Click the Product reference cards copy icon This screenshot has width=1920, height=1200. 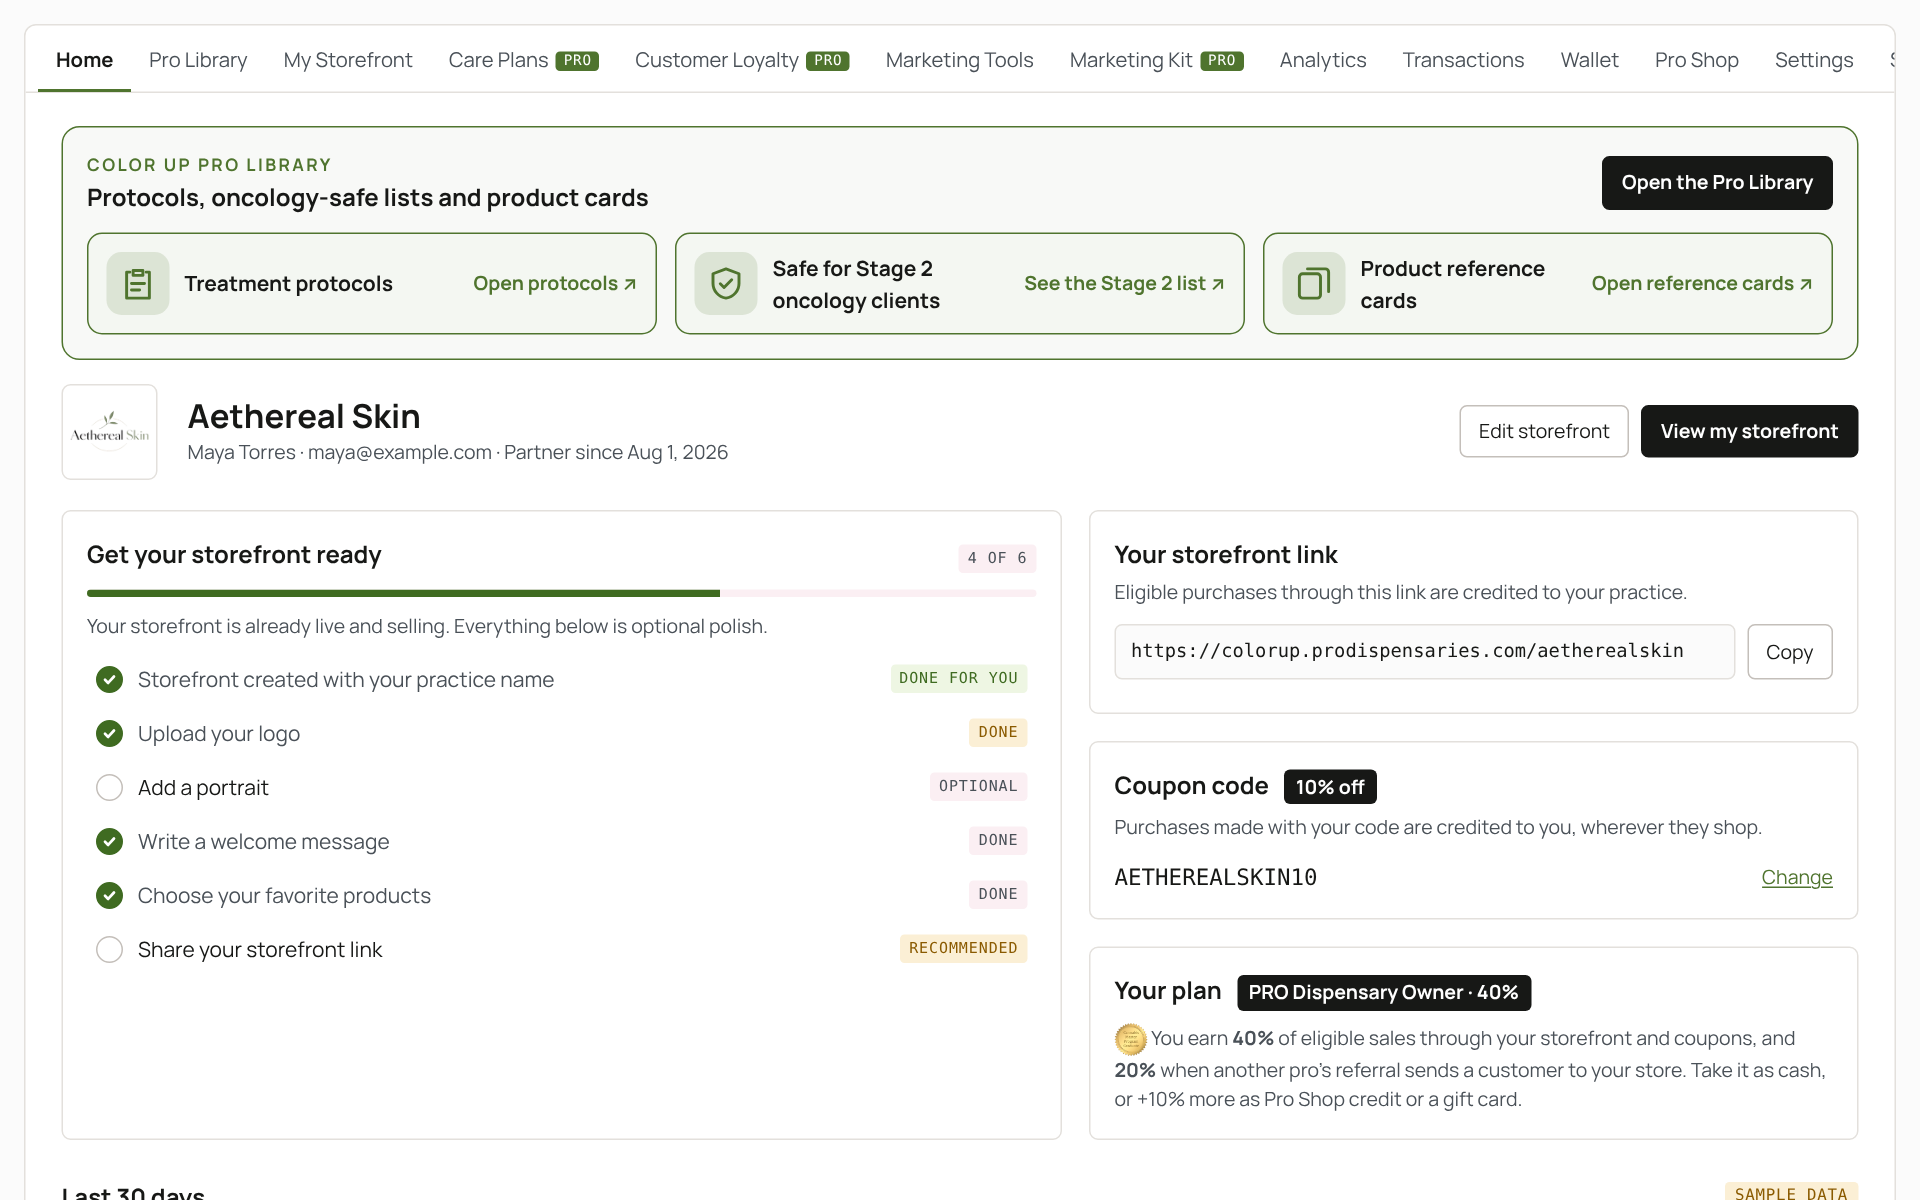tap(1314, 284)
